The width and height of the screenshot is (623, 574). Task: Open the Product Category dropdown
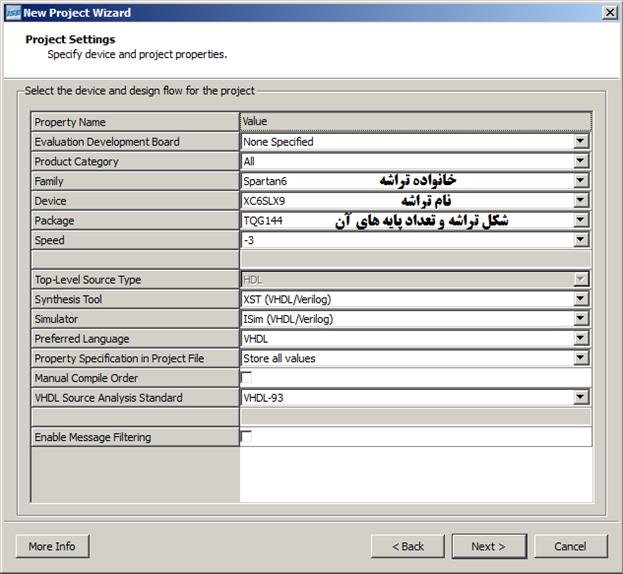[x=580, y=161]
